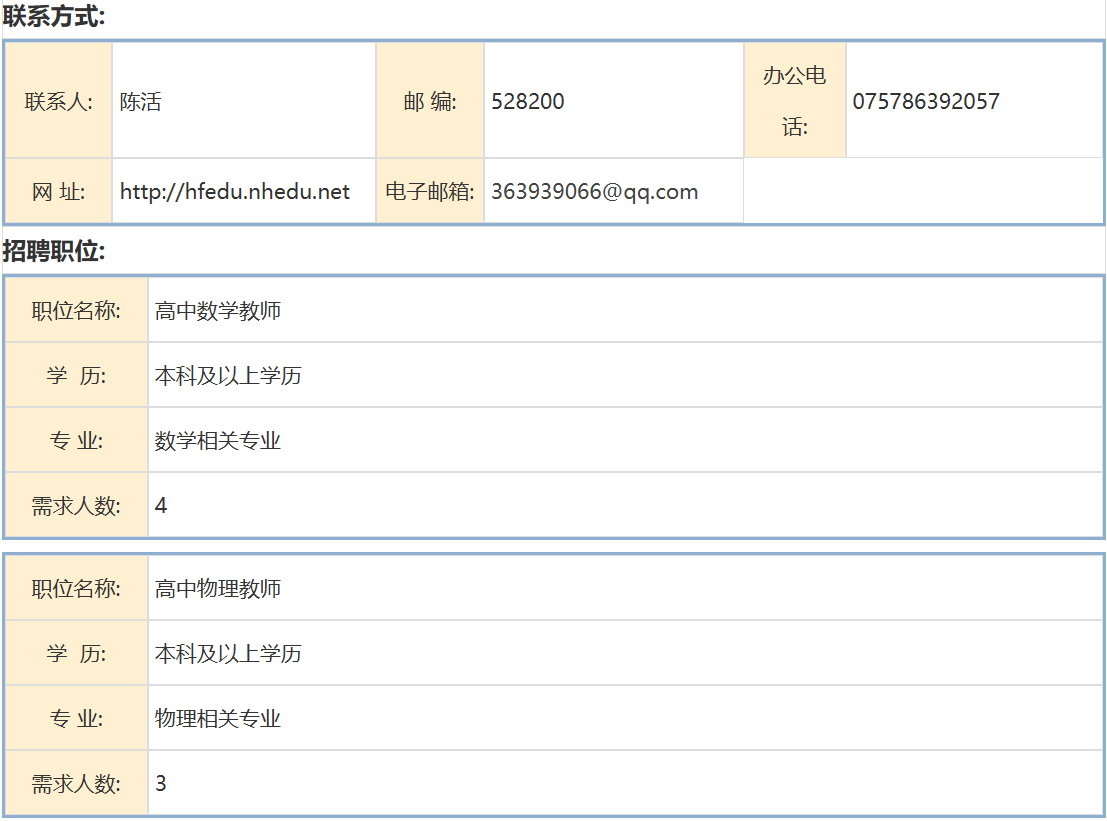This screenshot has width=1107, height=821.
Task: Click the 联系方式 section heading
Action: click(x=54, y=16)
